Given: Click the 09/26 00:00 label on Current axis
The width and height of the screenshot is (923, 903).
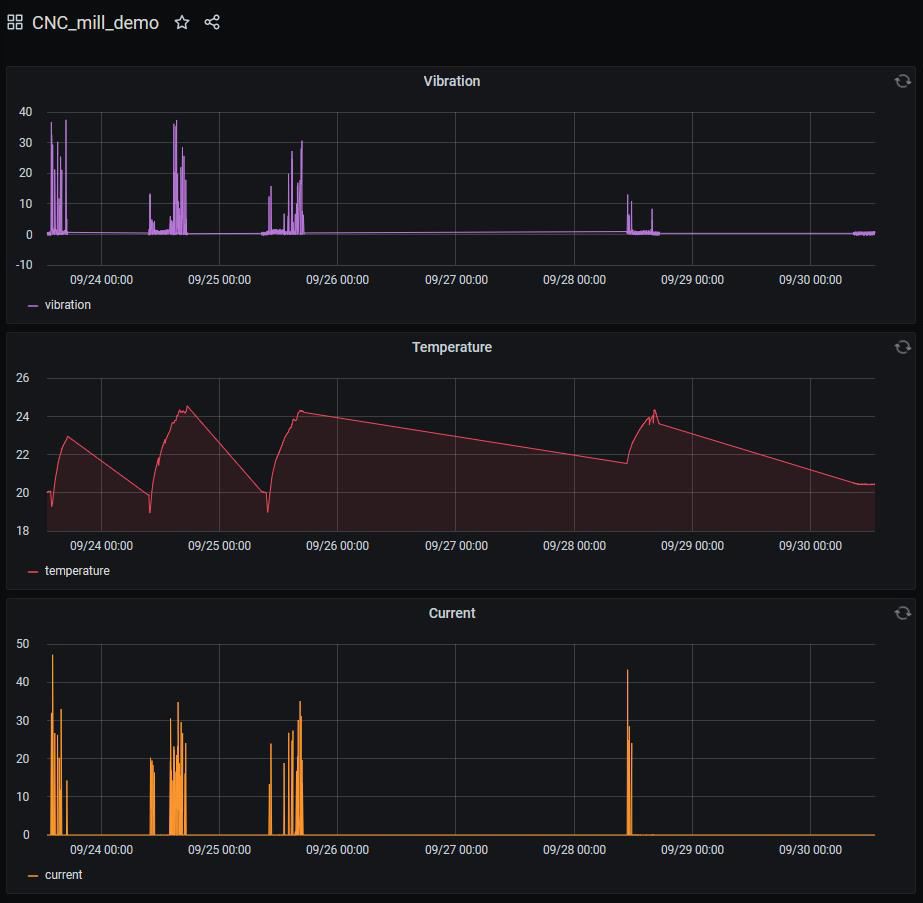Looking at the screenshot, I should [x=337, y=850].
